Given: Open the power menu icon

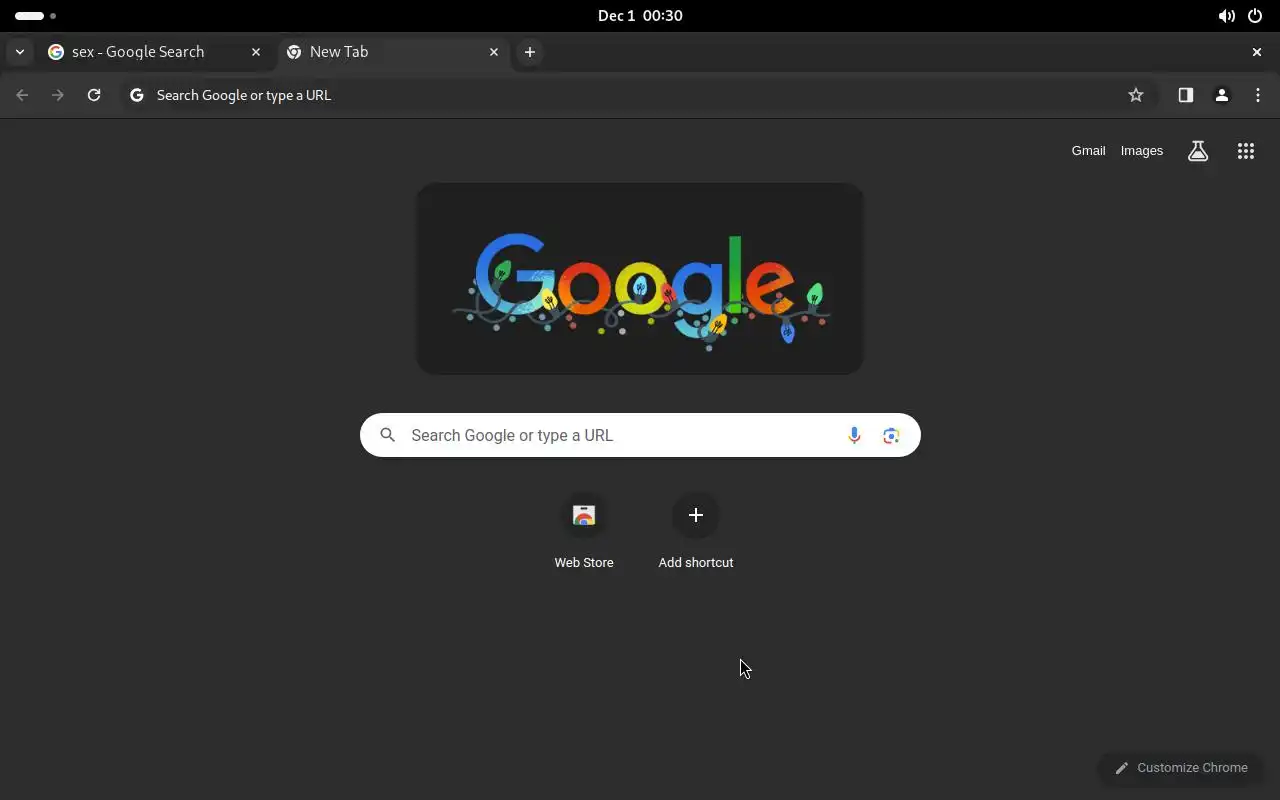Looking at the screenshot, I should click(1255, 16).
